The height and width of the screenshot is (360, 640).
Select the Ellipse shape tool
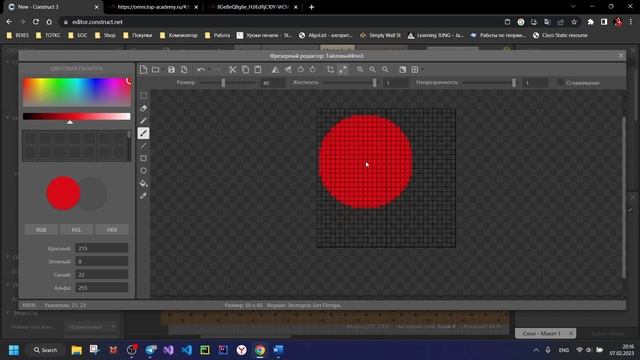point(143,171)
